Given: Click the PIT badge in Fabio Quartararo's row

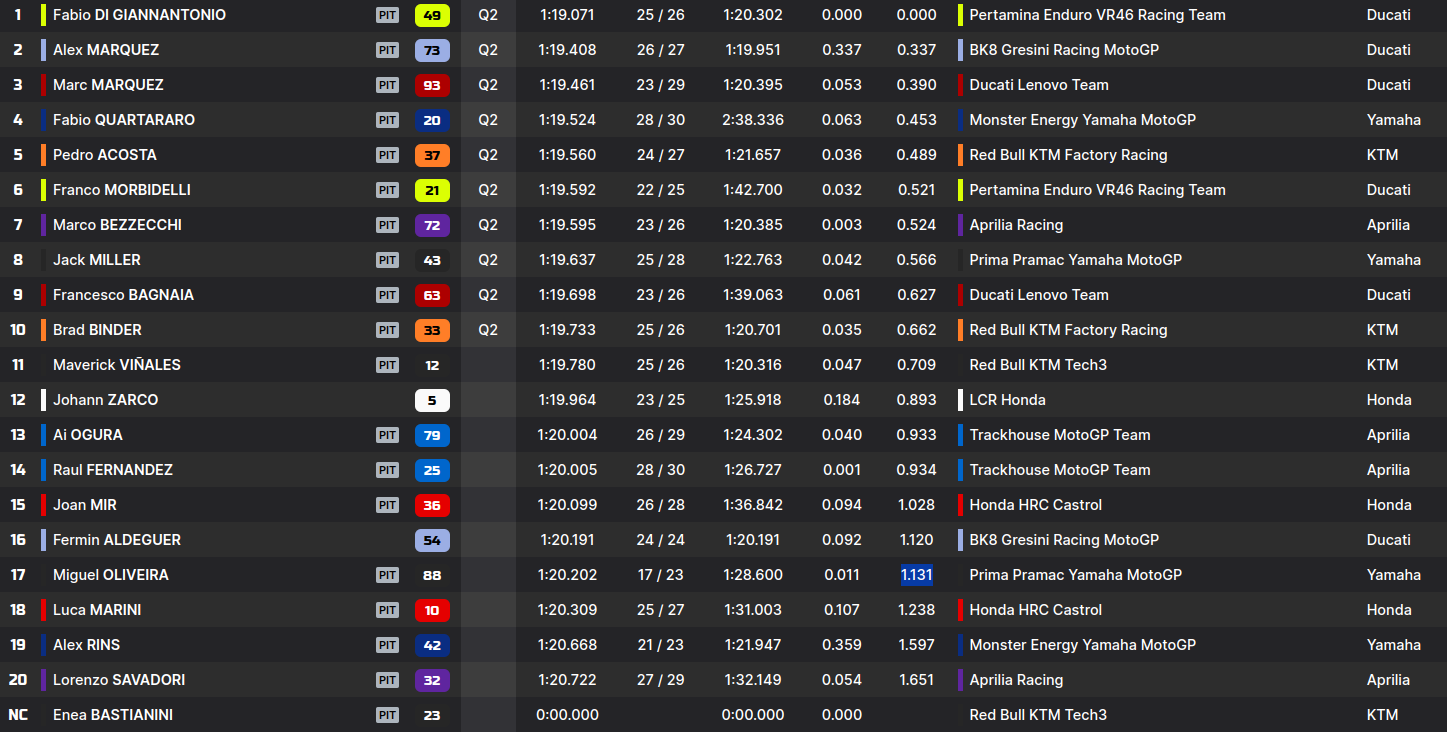Looking at the screenshot, I should [387, 120].
